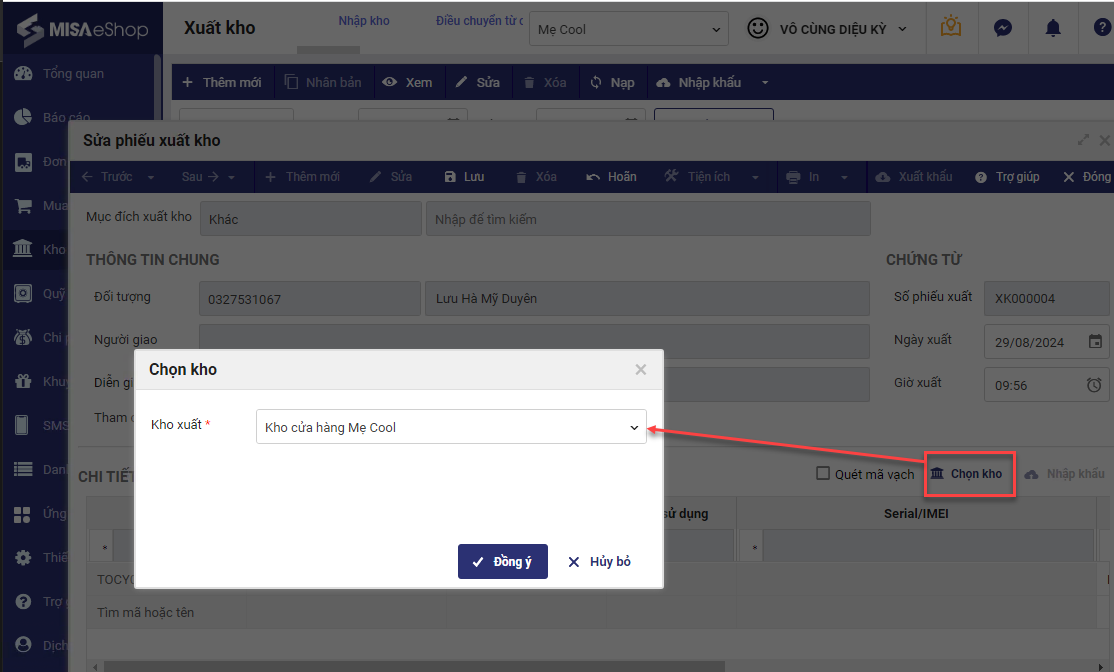Expand the Sửa phiếu xuất kho dialog
Viewport: 1114px width, 672px height.
(1083, 140)
